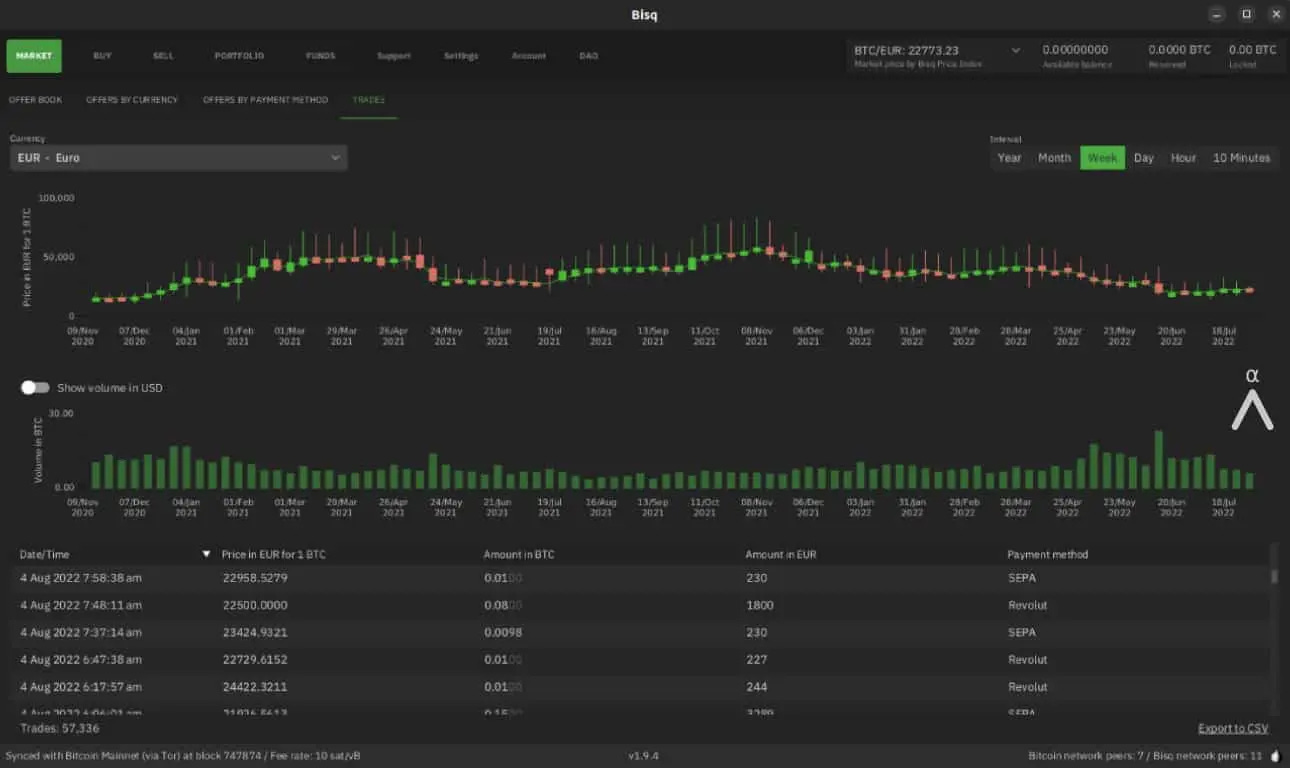Viewport: 1290px width, 768px height.
Task: Close the Bisq window
Action: tap(1275, 14)
